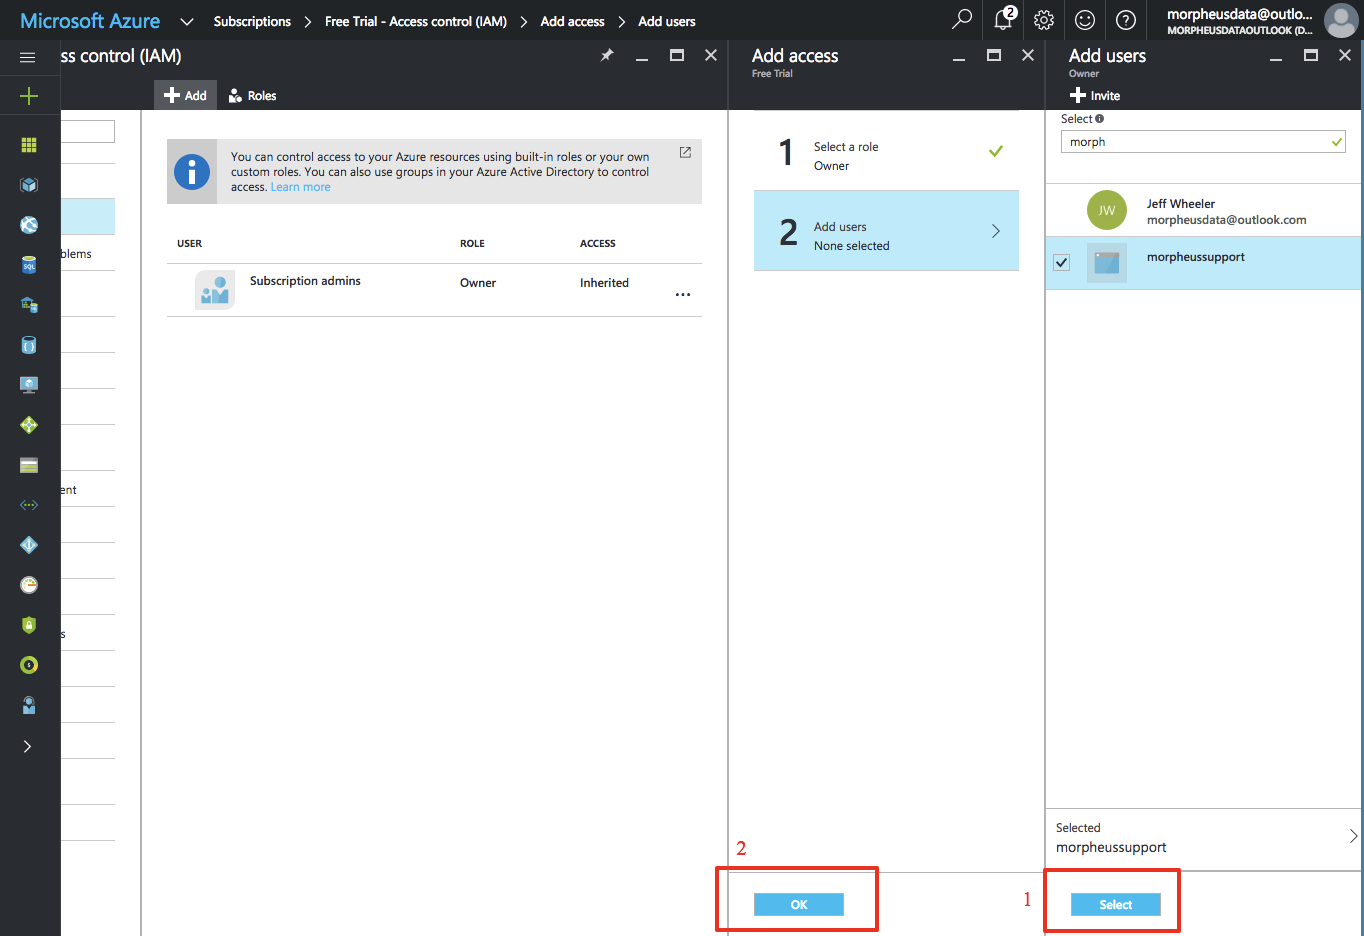Open All resources grid icon in sidebar
The height and width of the screenshot is (936, 1364).
(29, 145)
